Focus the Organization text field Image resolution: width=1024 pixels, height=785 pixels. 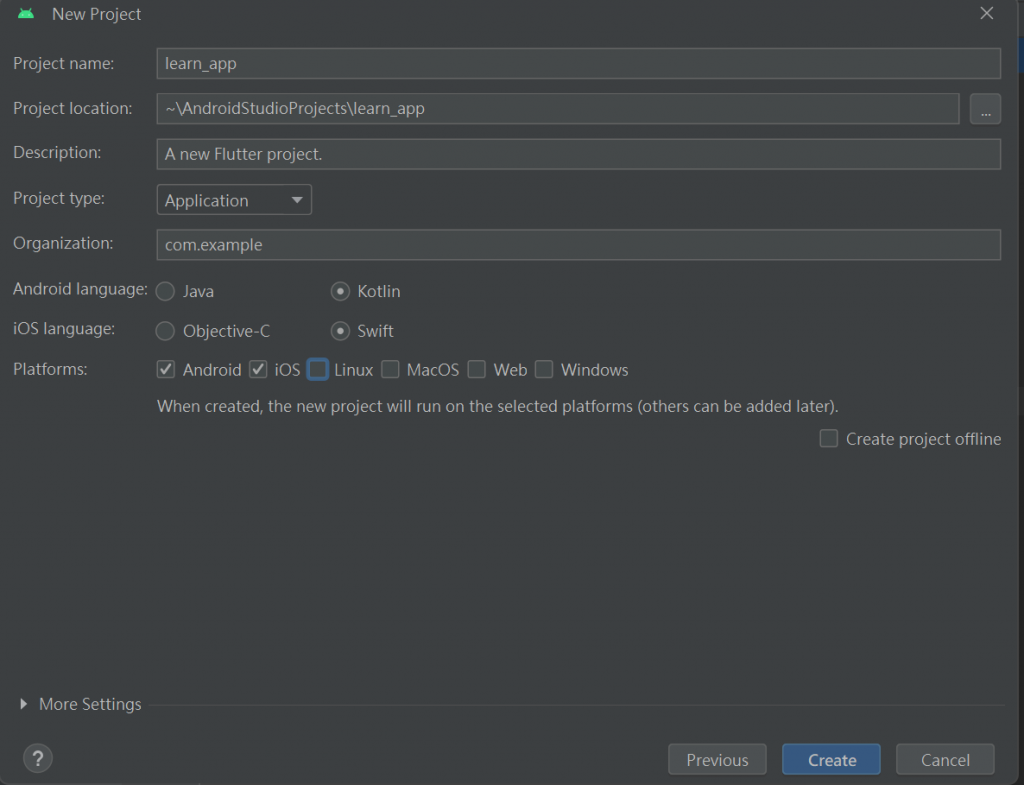(579, 245)
